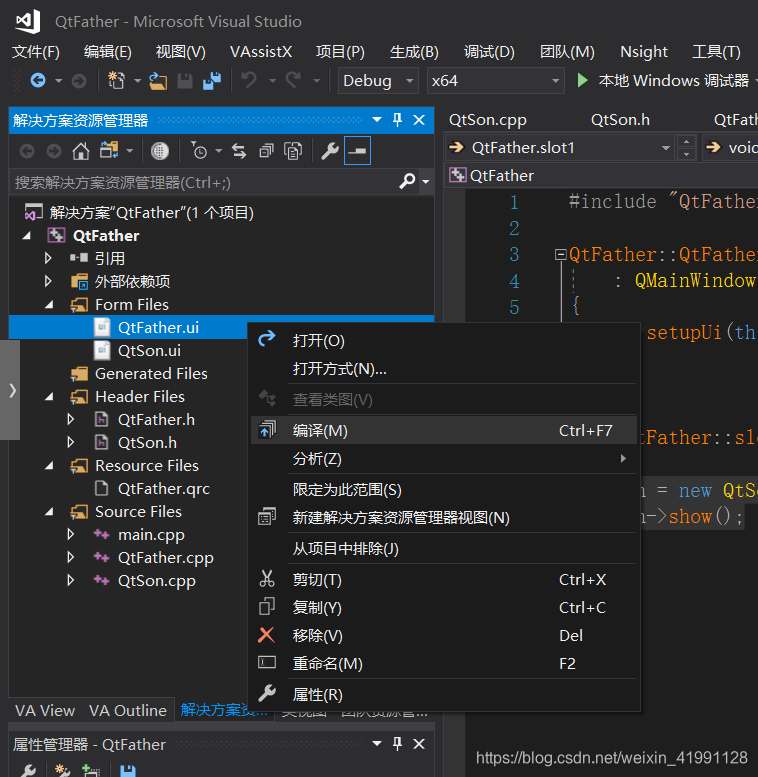Select QtFather.qrc in Resource Files
Image resolution: width=758 pixels, height=777 pixels.
[x=163, y=489]
